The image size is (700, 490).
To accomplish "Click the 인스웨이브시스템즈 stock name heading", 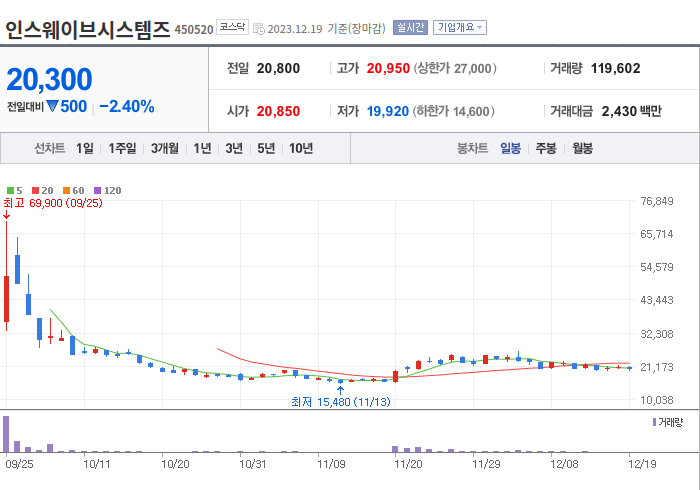I will click(x=88, y=30).
